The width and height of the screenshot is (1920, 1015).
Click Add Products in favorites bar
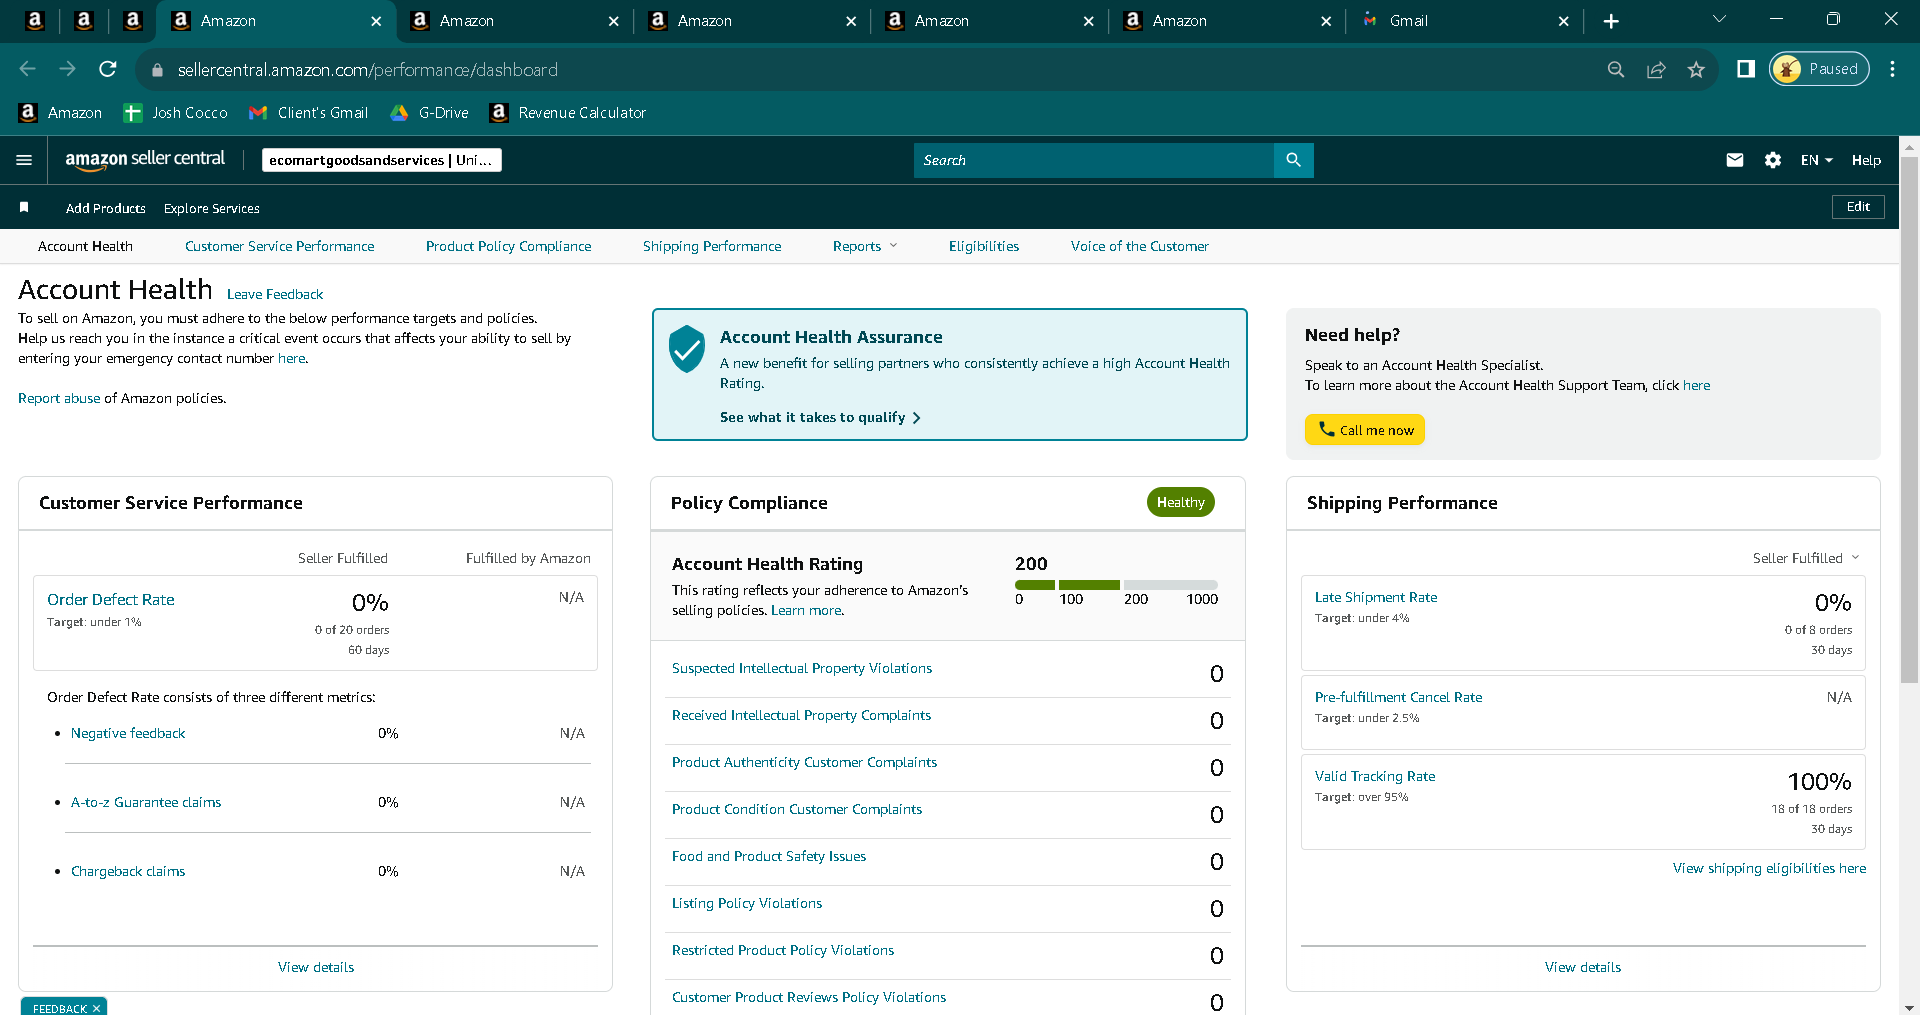pos(106,208)
